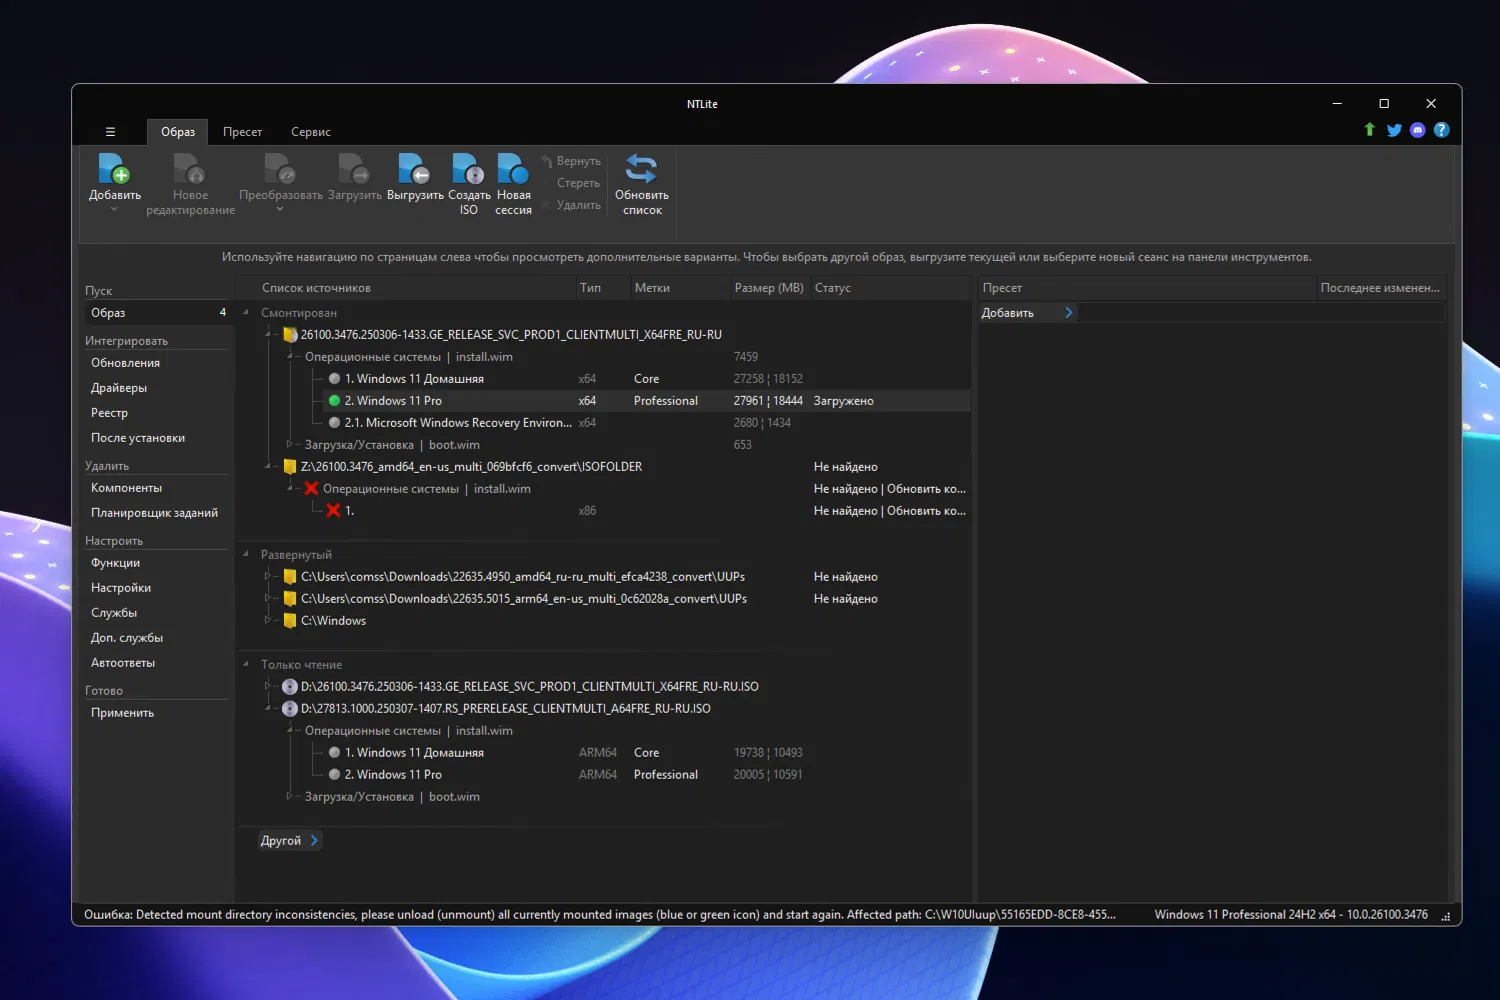Switch to the Пресет tab

tap(242, 132)
